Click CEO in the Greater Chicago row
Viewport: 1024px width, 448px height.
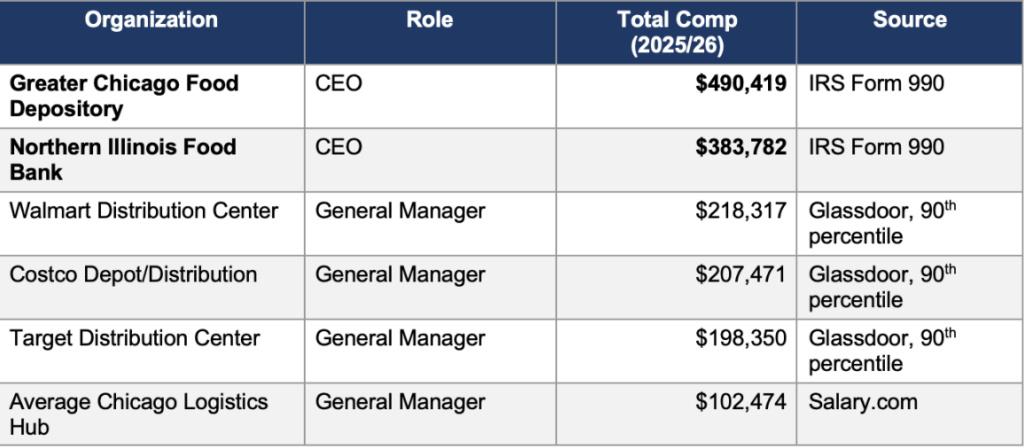click(x=338, y=84)
